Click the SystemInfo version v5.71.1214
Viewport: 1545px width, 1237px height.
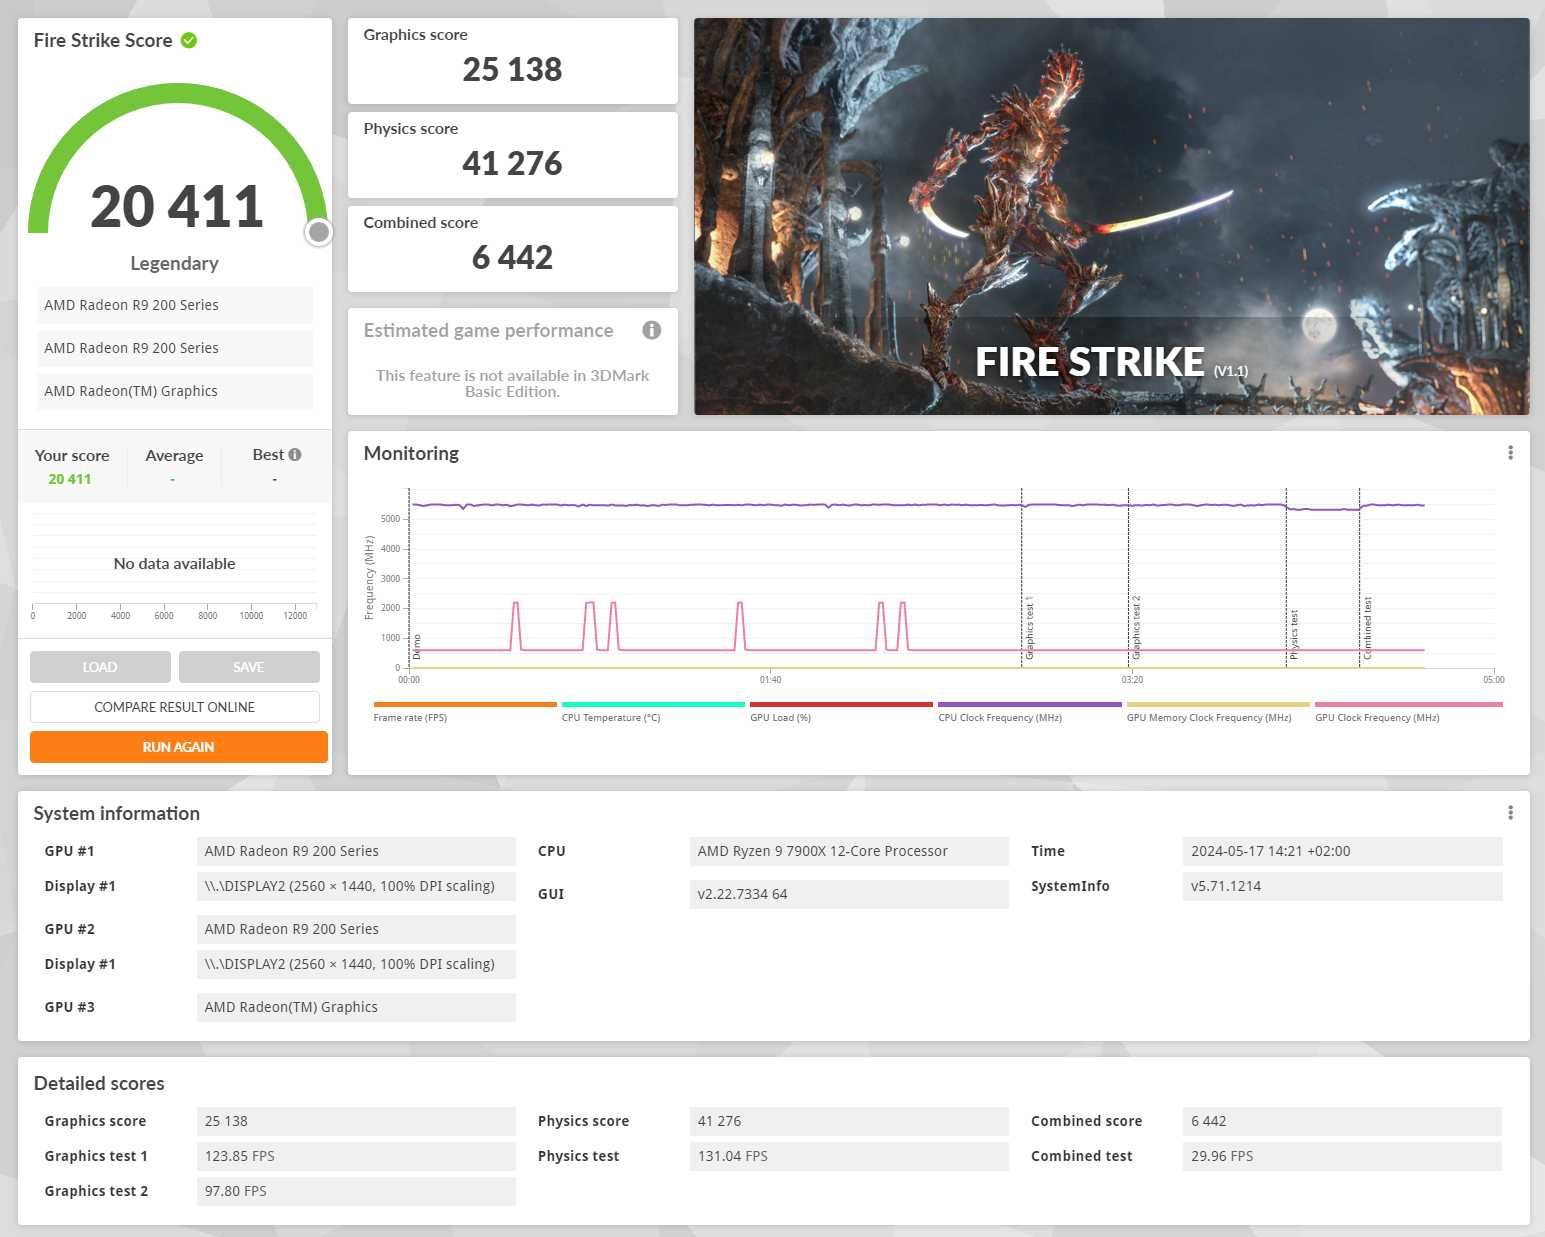1342,886
